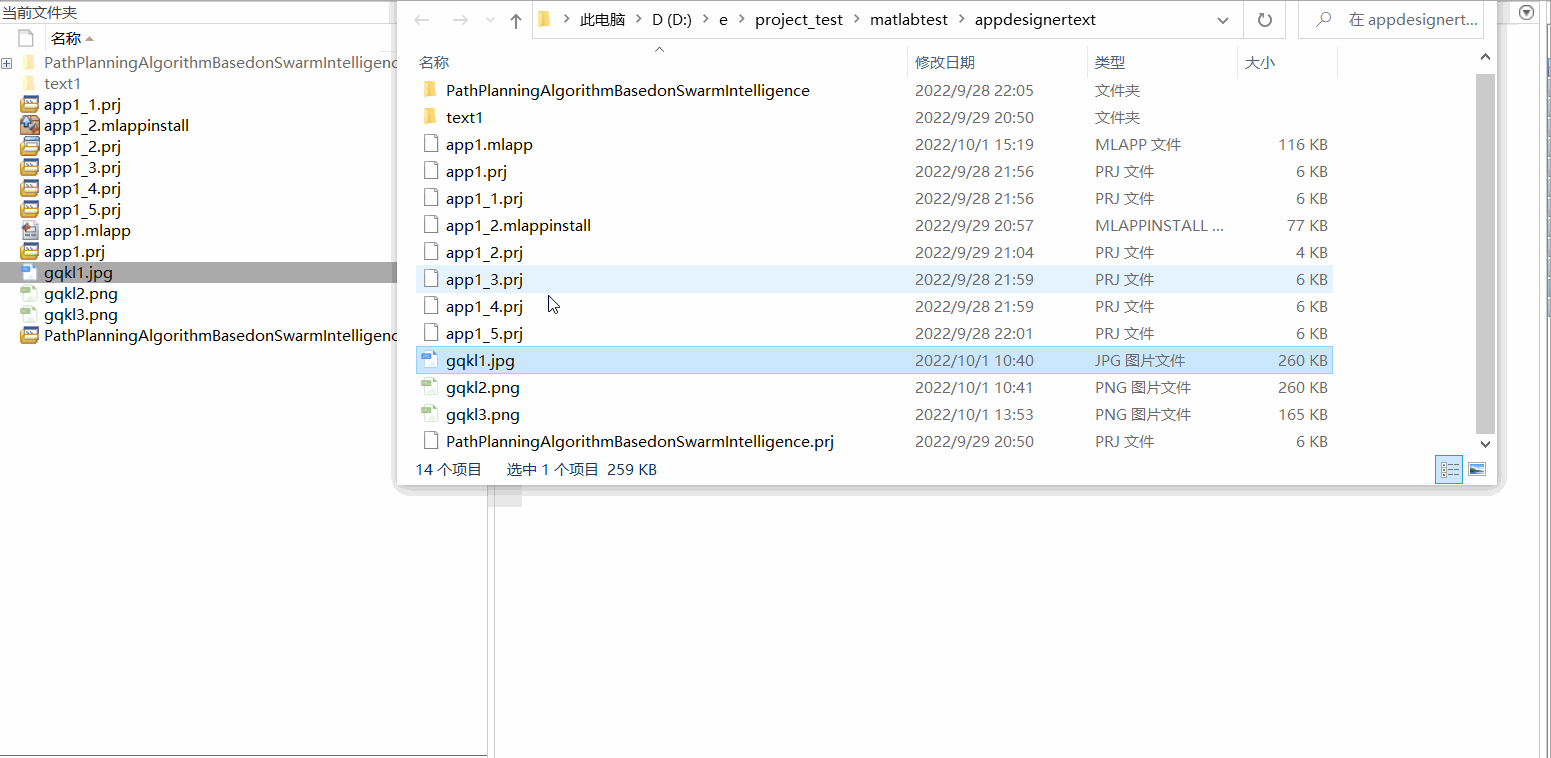The height and width of the screenshot is (758, 1551).
Task: Select app1_1.prj file in Explorer
Action: [874, 198]
